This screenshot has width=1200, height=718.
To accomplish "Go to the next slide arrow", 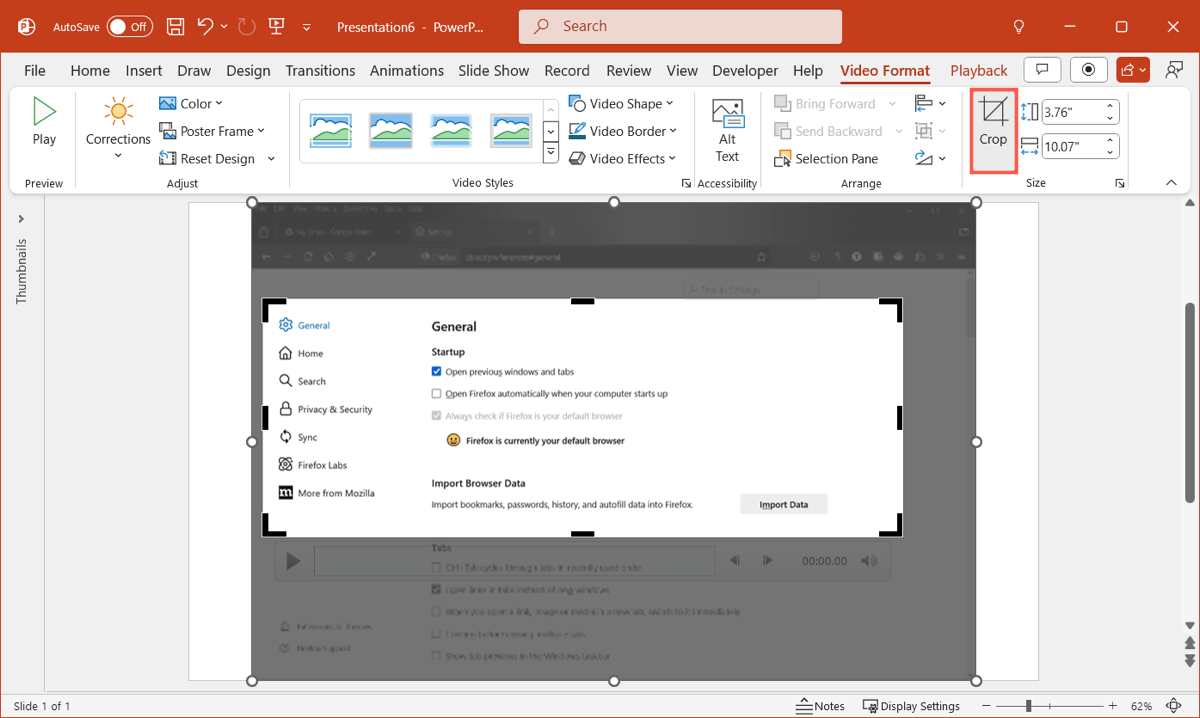I will click(1189, 661).
